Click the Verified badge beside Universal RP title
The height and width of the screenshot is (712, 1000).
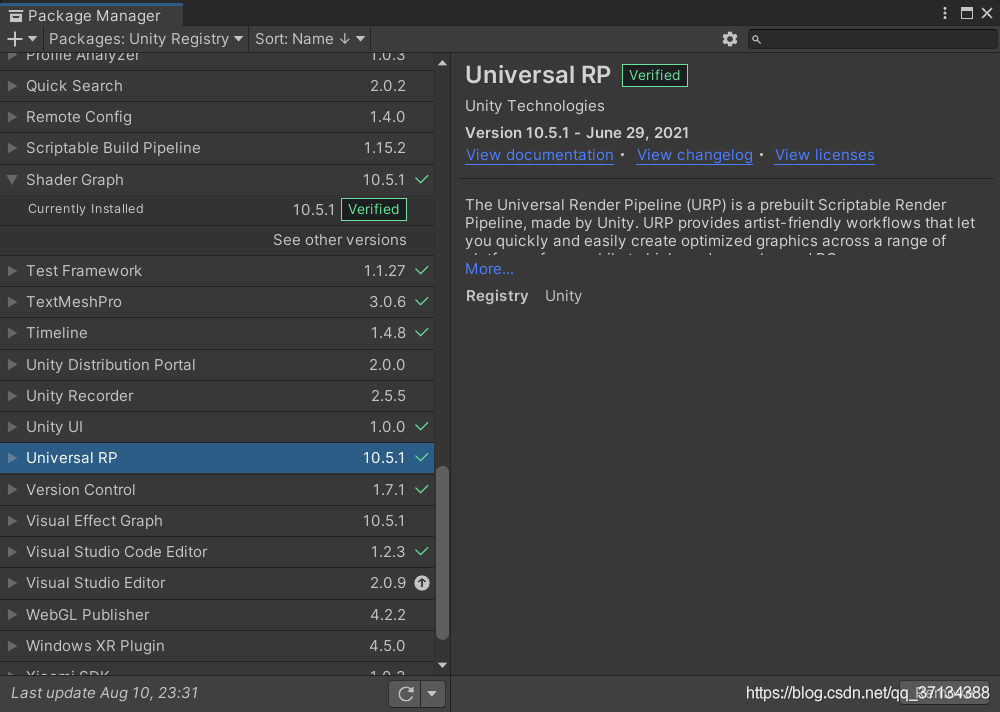coord(654,75)
